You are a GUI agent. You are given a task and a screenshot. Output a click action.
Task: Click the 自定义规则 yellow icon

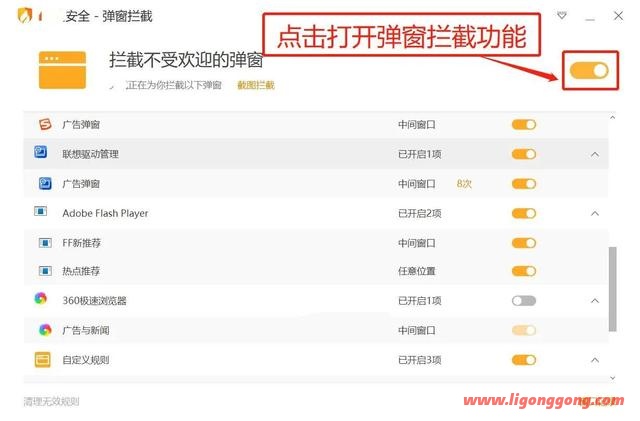42,360
